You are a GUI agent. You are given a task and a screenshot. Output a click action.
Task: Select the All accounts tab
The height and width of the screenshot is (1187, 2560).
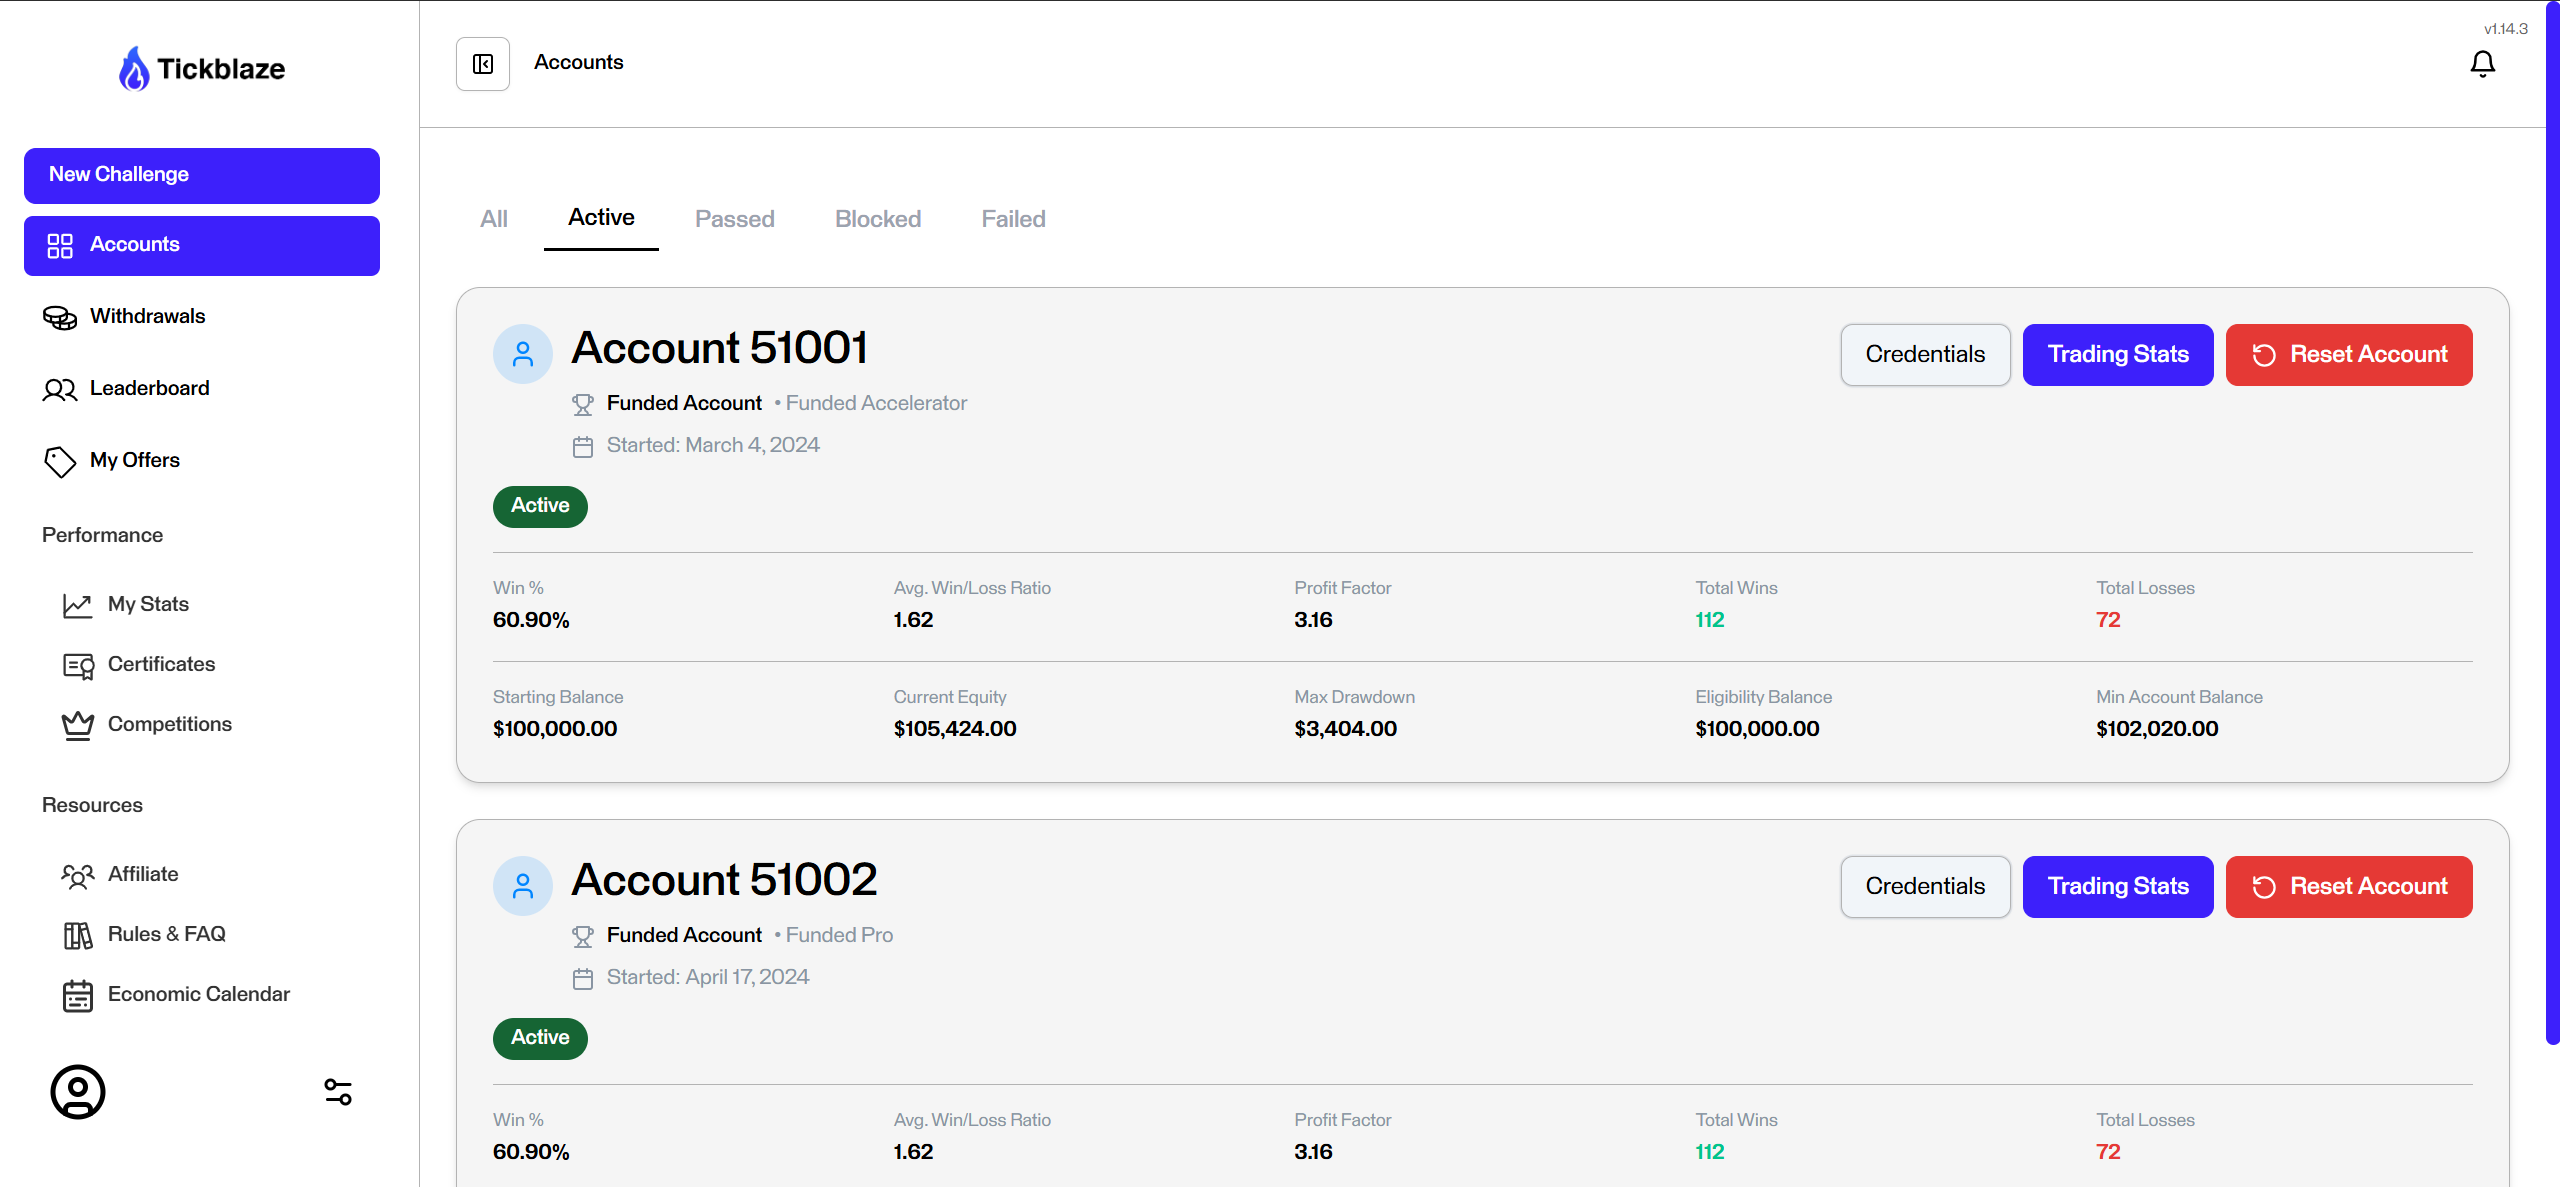click(494, 219)
